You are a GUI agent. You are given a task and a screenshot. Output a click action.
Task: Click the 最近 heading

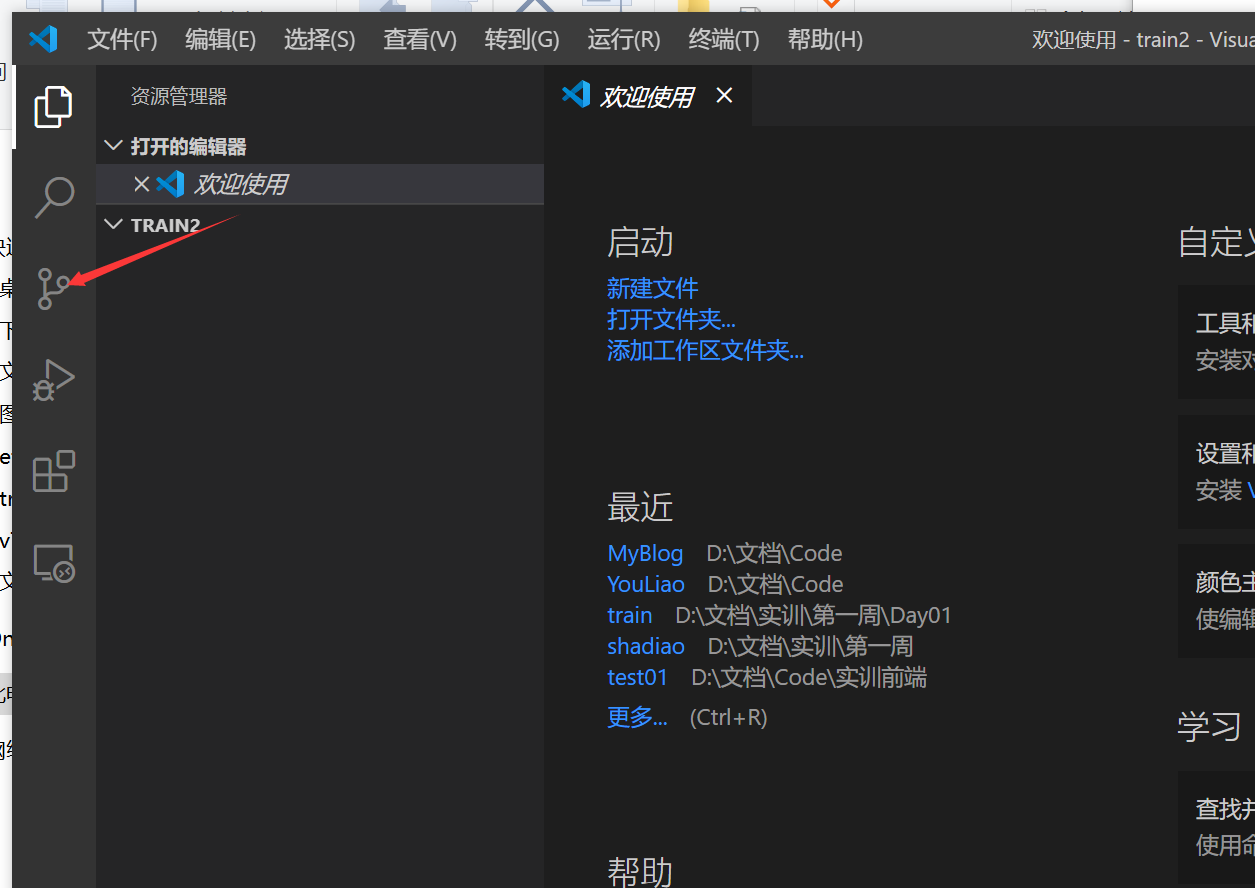640,508
